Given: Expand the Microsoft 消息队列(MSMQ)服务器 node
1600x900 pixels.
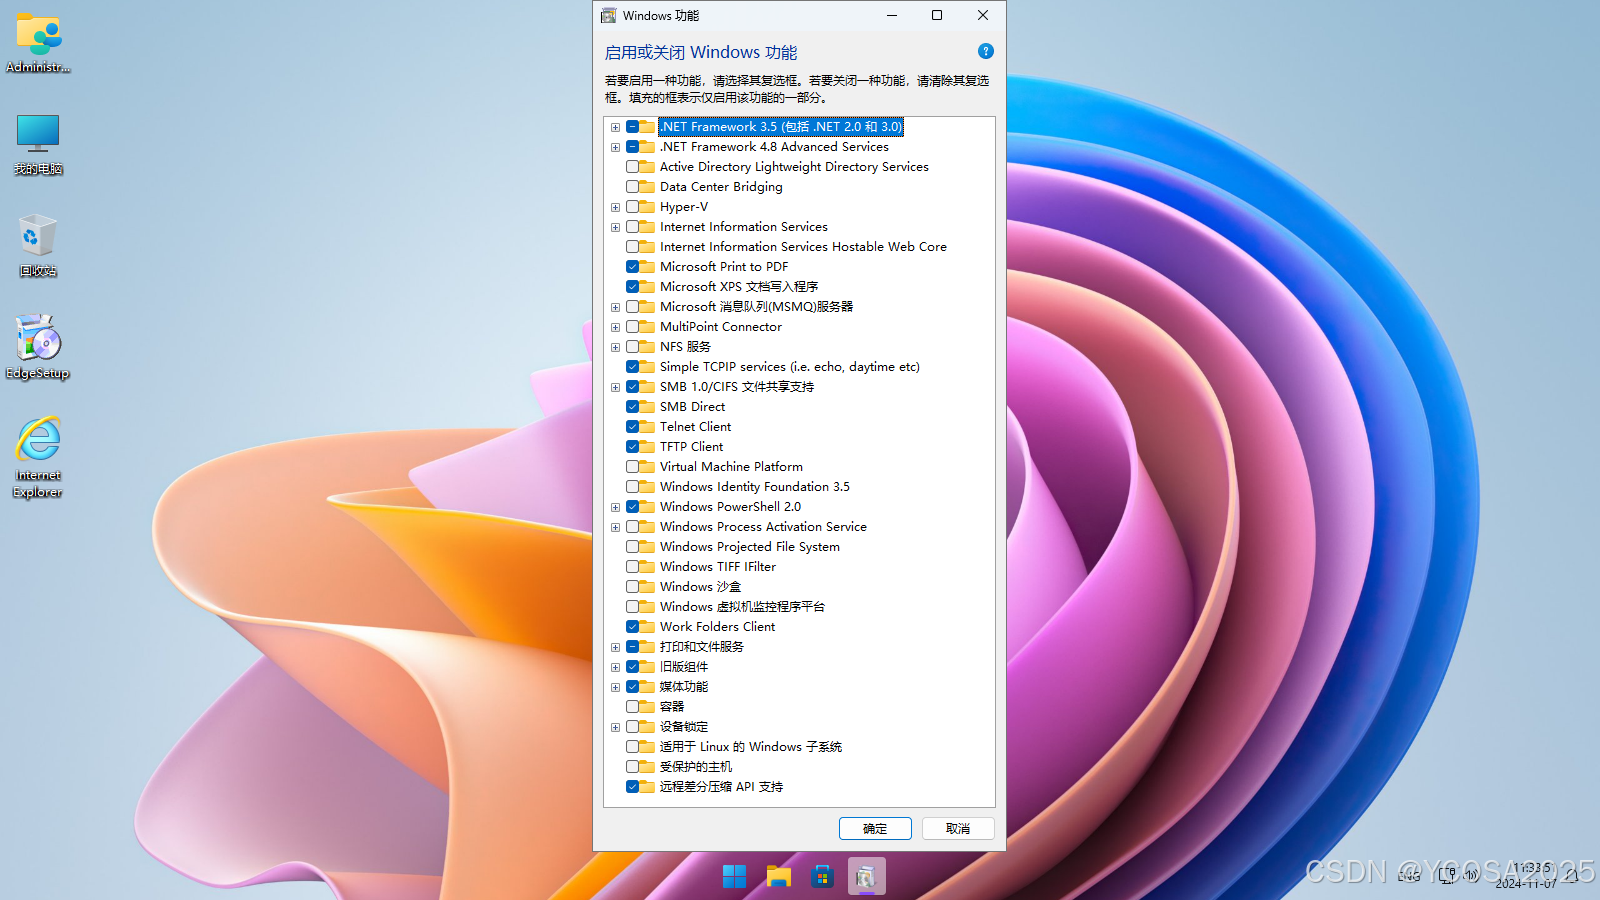Looking at the screenshot, I should tap(616, 307).
